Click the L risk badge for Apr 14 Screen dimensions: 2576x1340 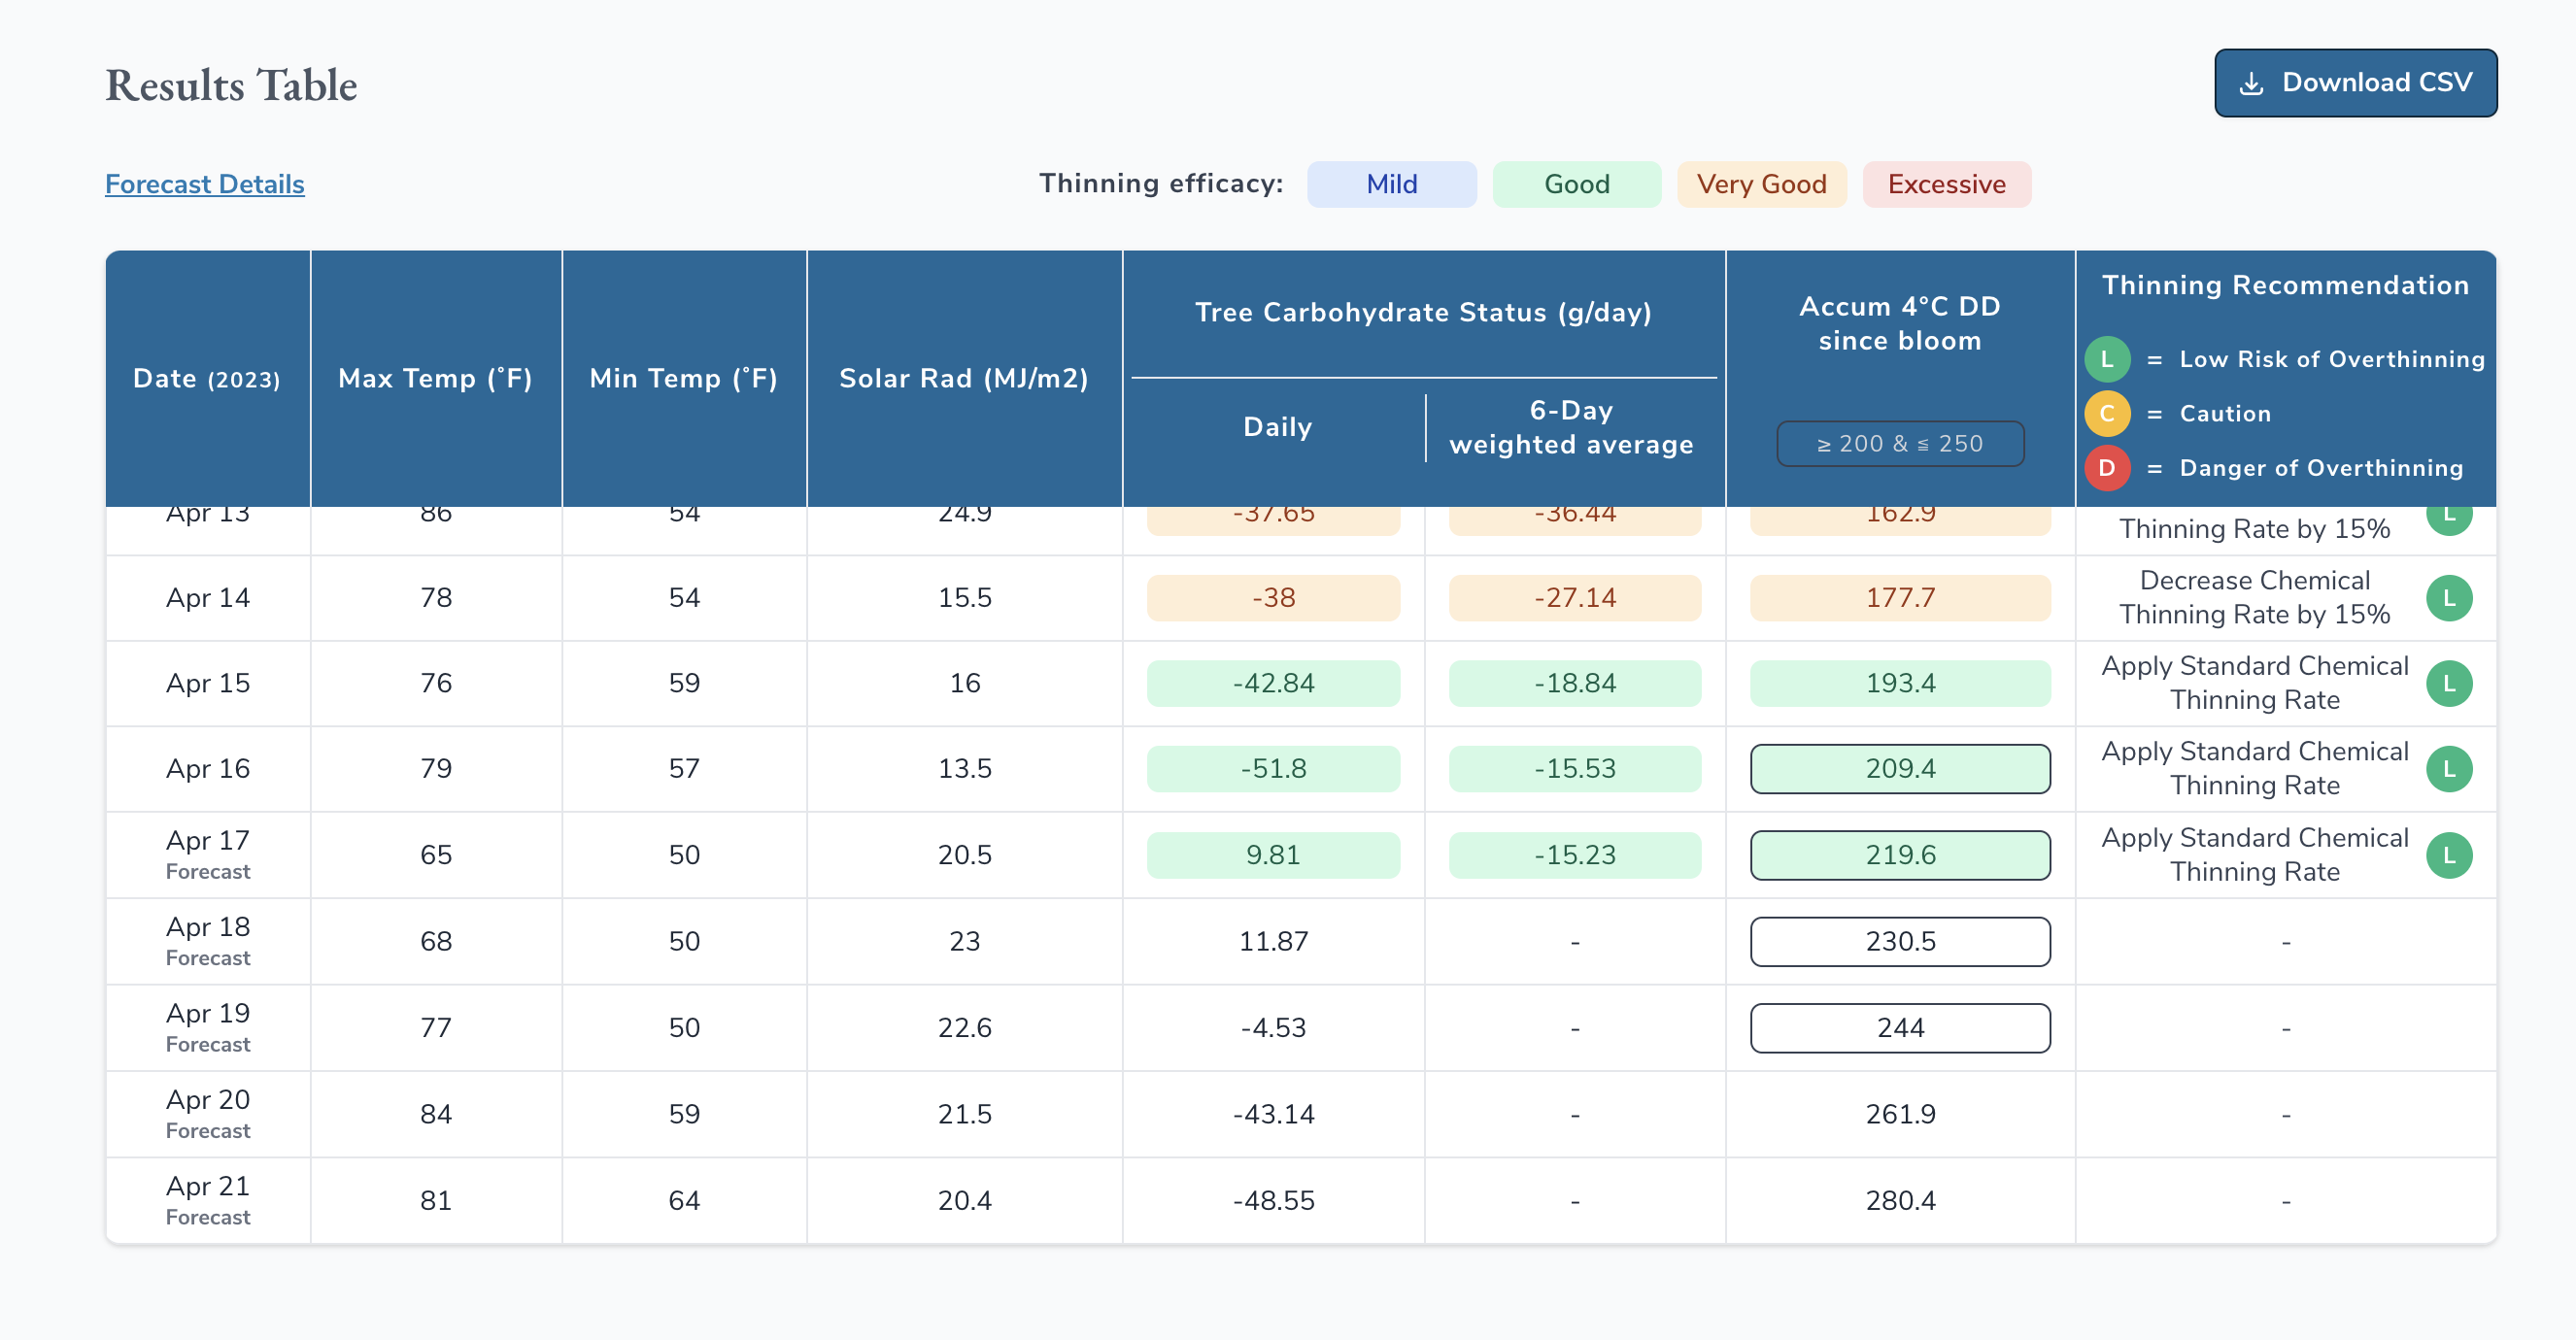[x=2448, y=598]
